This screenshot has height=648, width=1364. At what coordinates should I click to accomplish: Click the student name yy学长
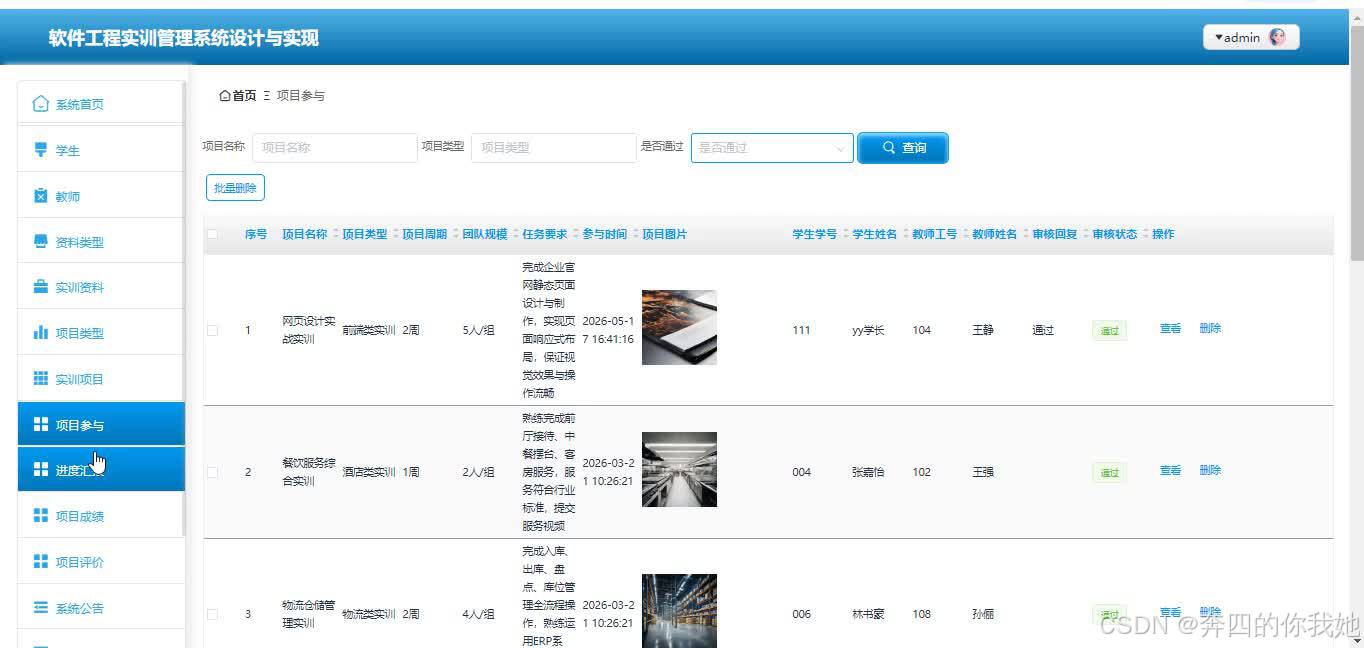coord(868,330)
